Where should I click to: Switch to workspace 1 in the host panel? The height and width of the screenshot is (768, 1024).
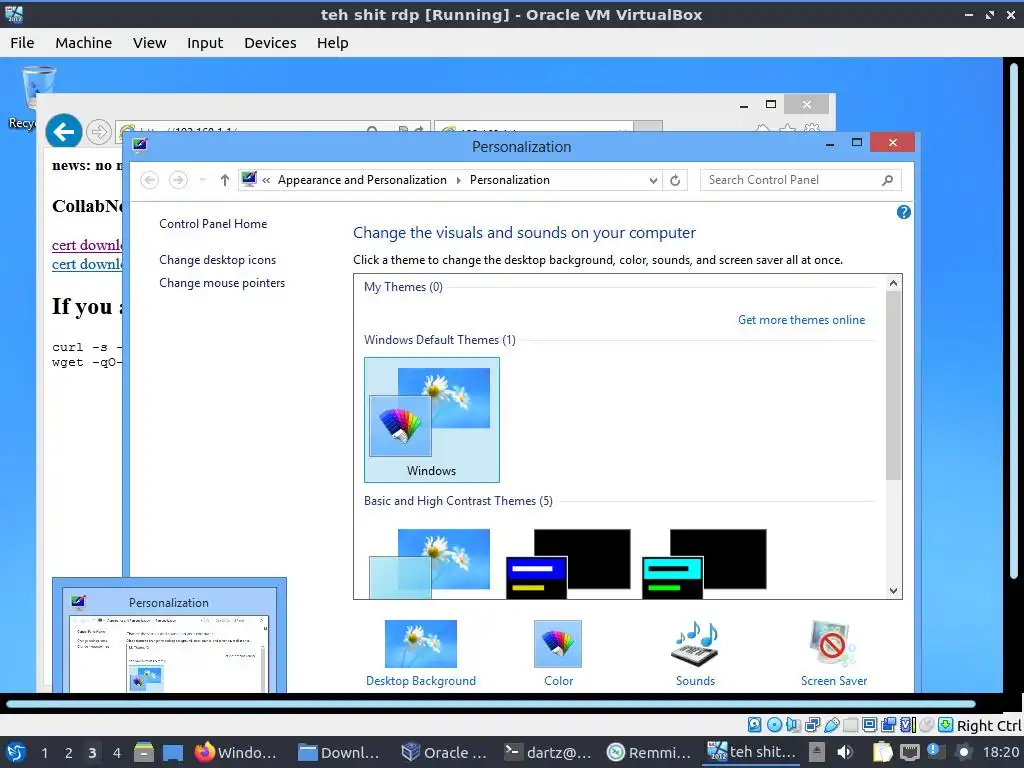[44, 753]
